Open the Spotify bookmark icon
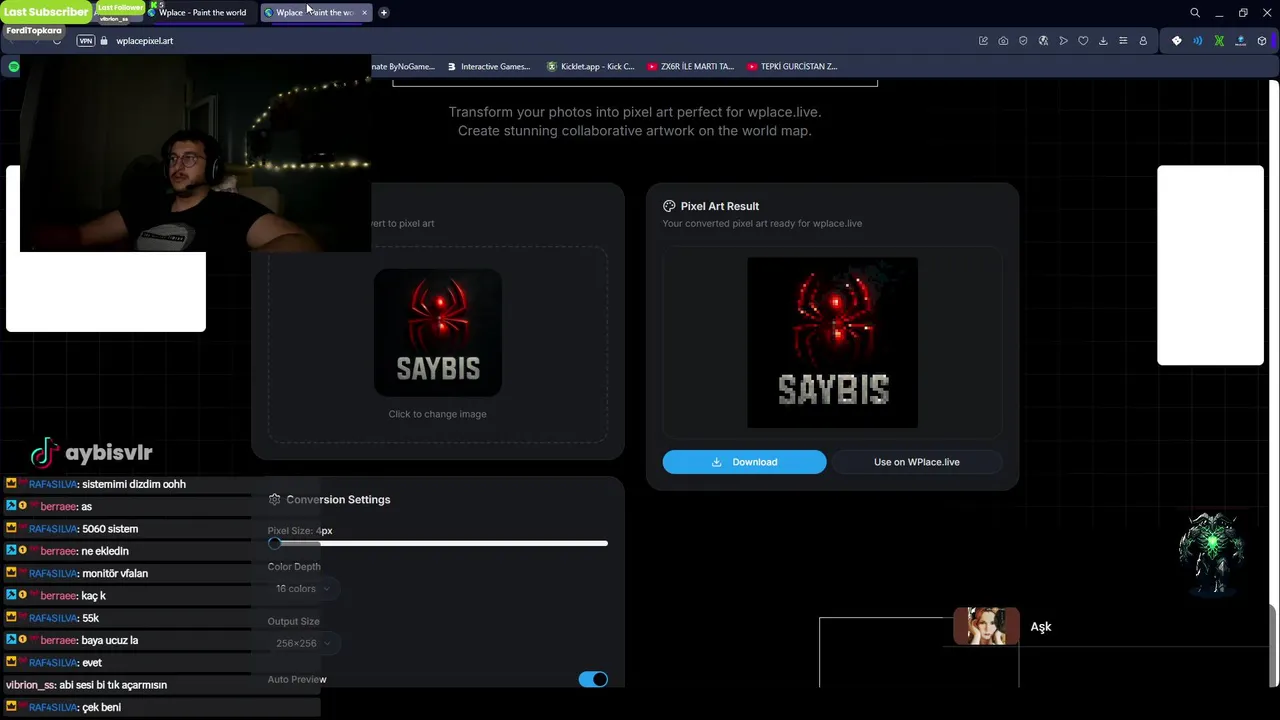Viewport: 1280px width, 720px height. coord(14,66)
